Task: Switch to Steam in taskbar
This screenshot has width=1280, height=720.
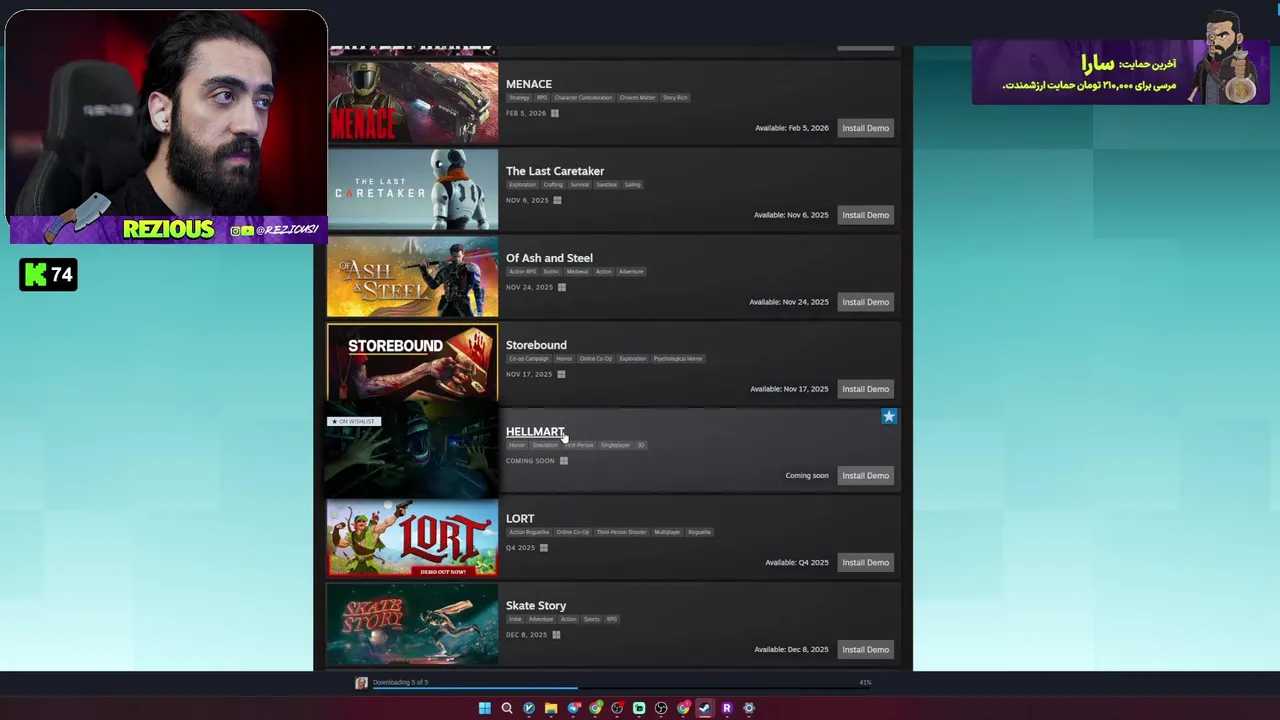Action: tap(705, 708)
